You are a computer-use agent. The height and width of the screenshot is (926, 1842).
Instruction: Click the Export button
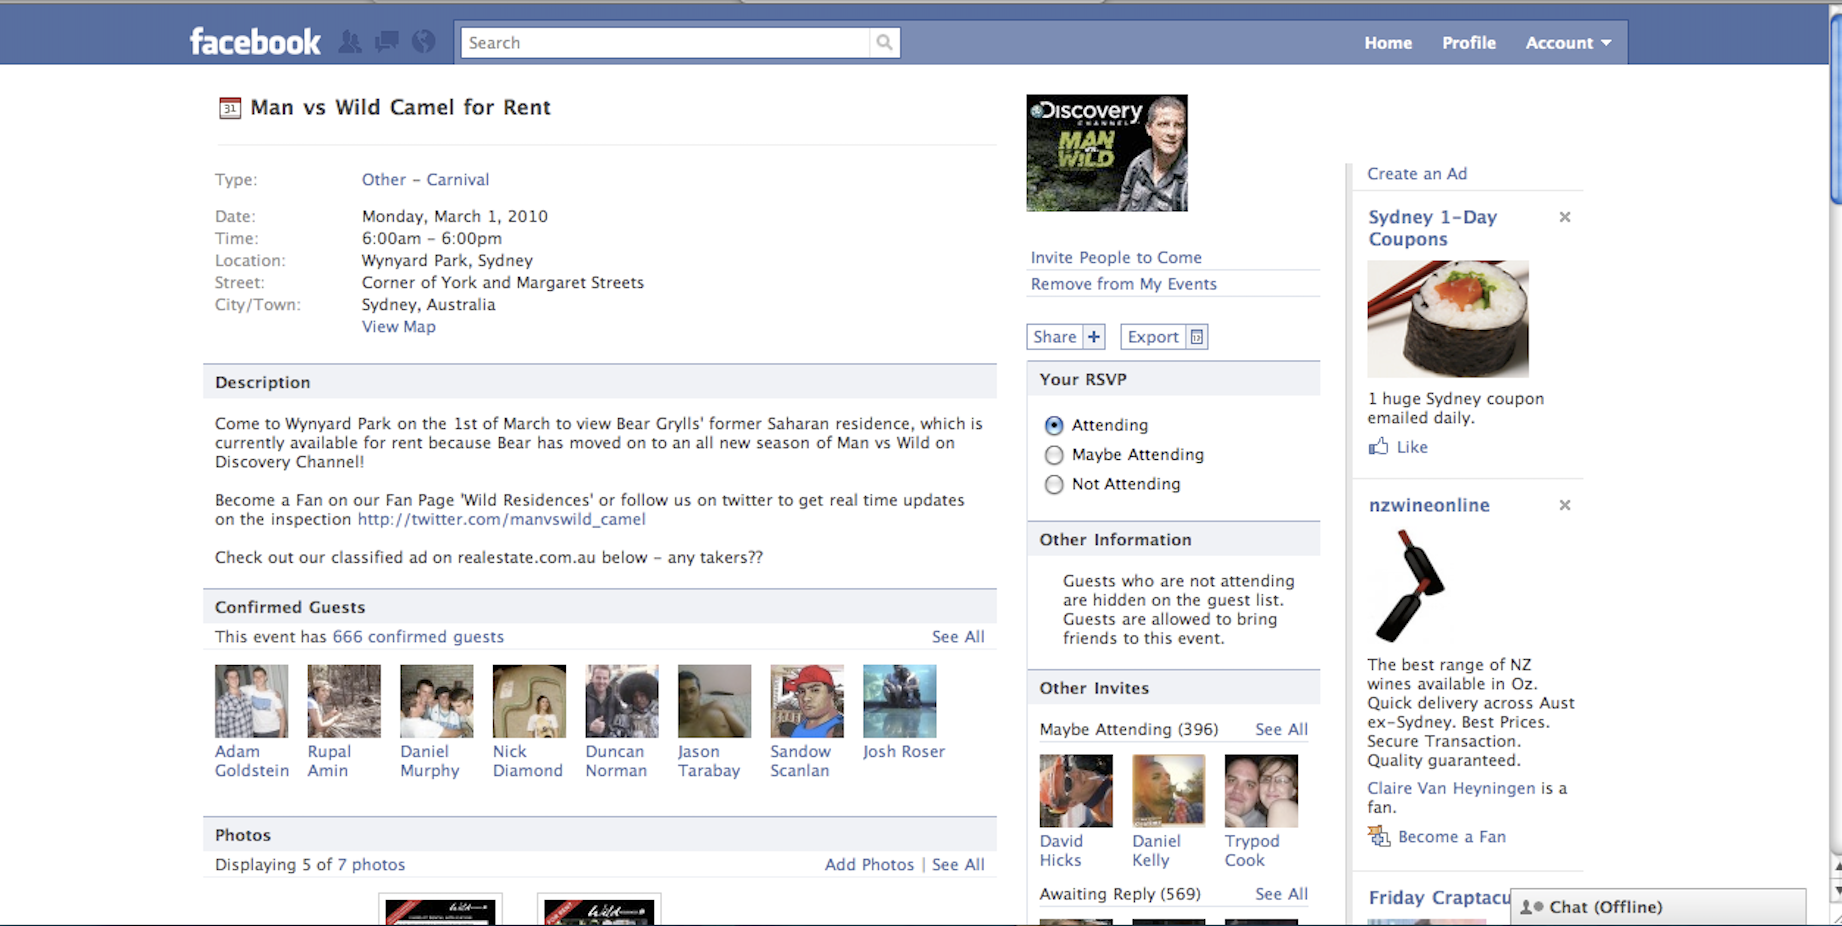coord(1164,337)
